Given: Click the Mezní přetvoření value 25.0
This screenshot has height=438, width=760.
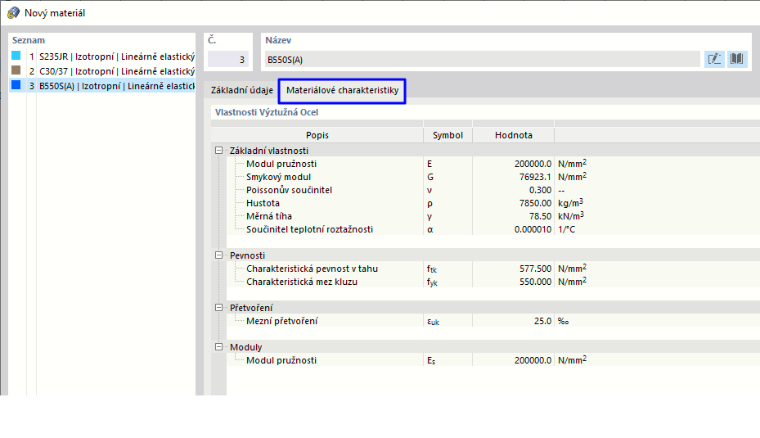Looking at the screenshot, I should click(542, 321).
